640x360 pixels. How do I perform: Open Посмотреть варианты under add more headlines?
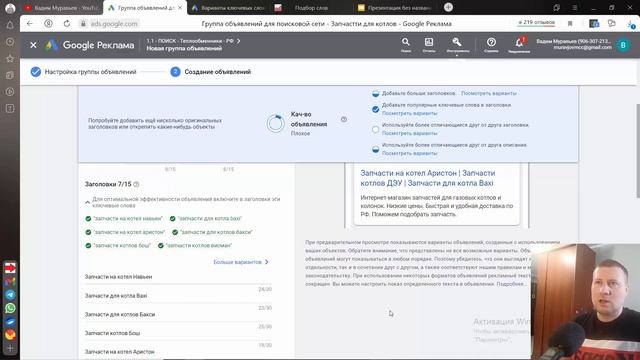tap(489, 93)
